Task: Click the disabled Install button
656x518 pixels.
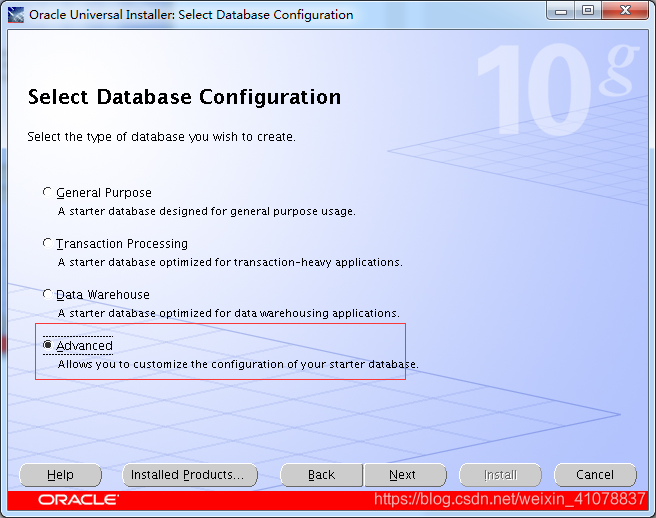Action: tap(500, 475)
